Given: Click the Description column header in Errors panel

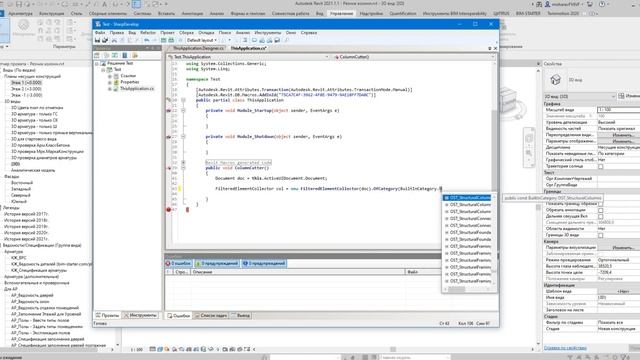Looking at the screenshot, I should 298,272.
